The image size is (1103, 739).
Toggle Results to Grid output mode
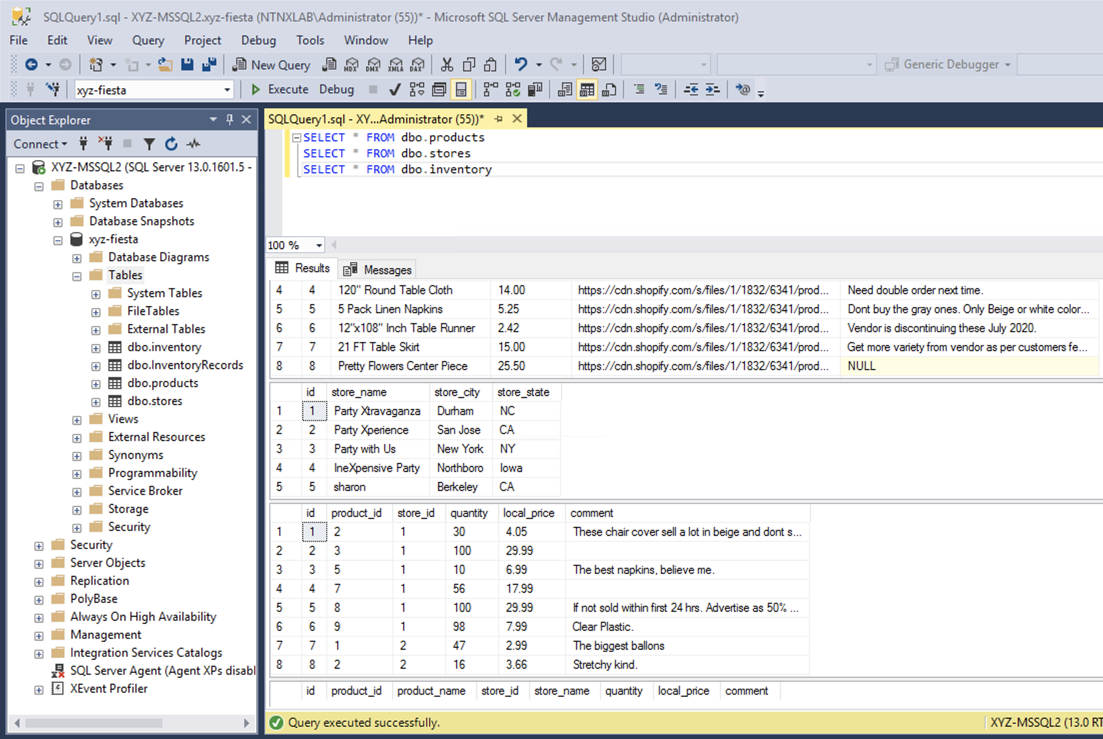[x=587, y=89]
